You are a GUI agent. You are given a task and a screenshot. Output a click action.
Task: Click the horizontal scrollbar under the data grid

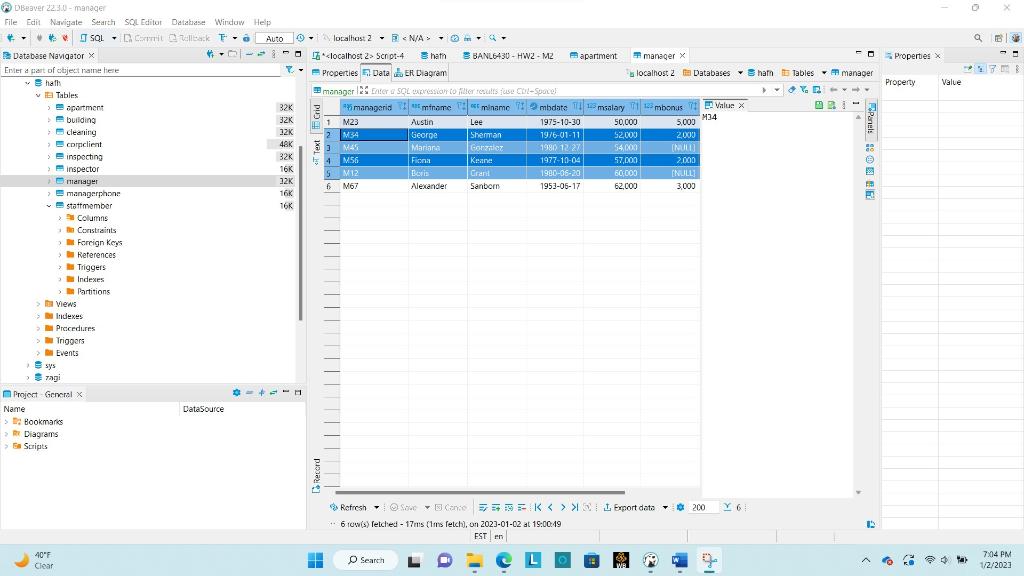click(x=480, y=492)
